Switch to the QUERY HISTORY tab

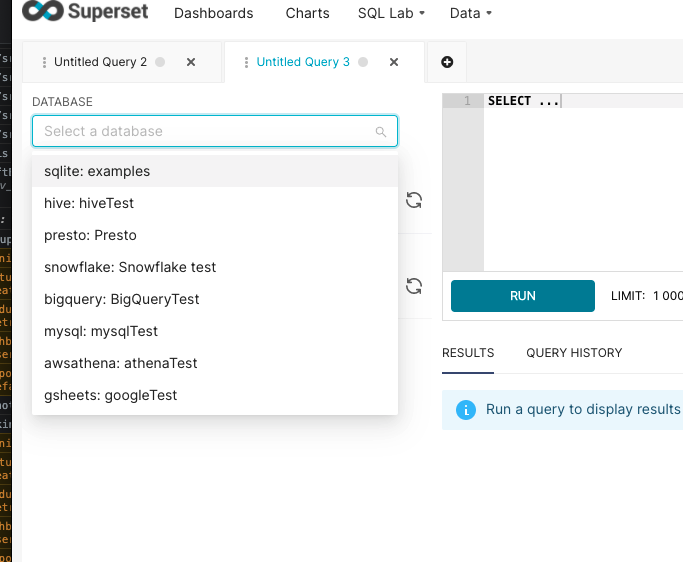point(574,353)
